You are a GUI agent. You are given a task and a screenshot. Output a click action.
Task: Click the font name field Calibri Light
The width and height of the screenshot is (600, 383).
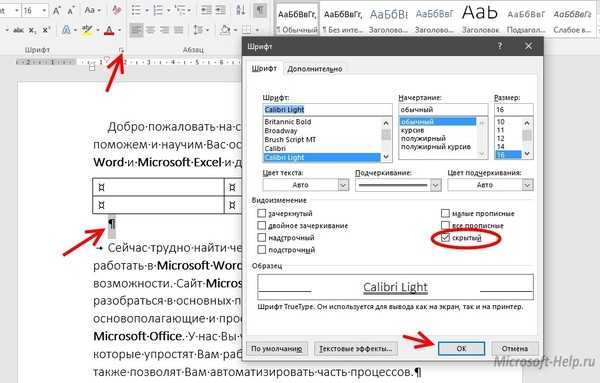[x=327, y=109]
